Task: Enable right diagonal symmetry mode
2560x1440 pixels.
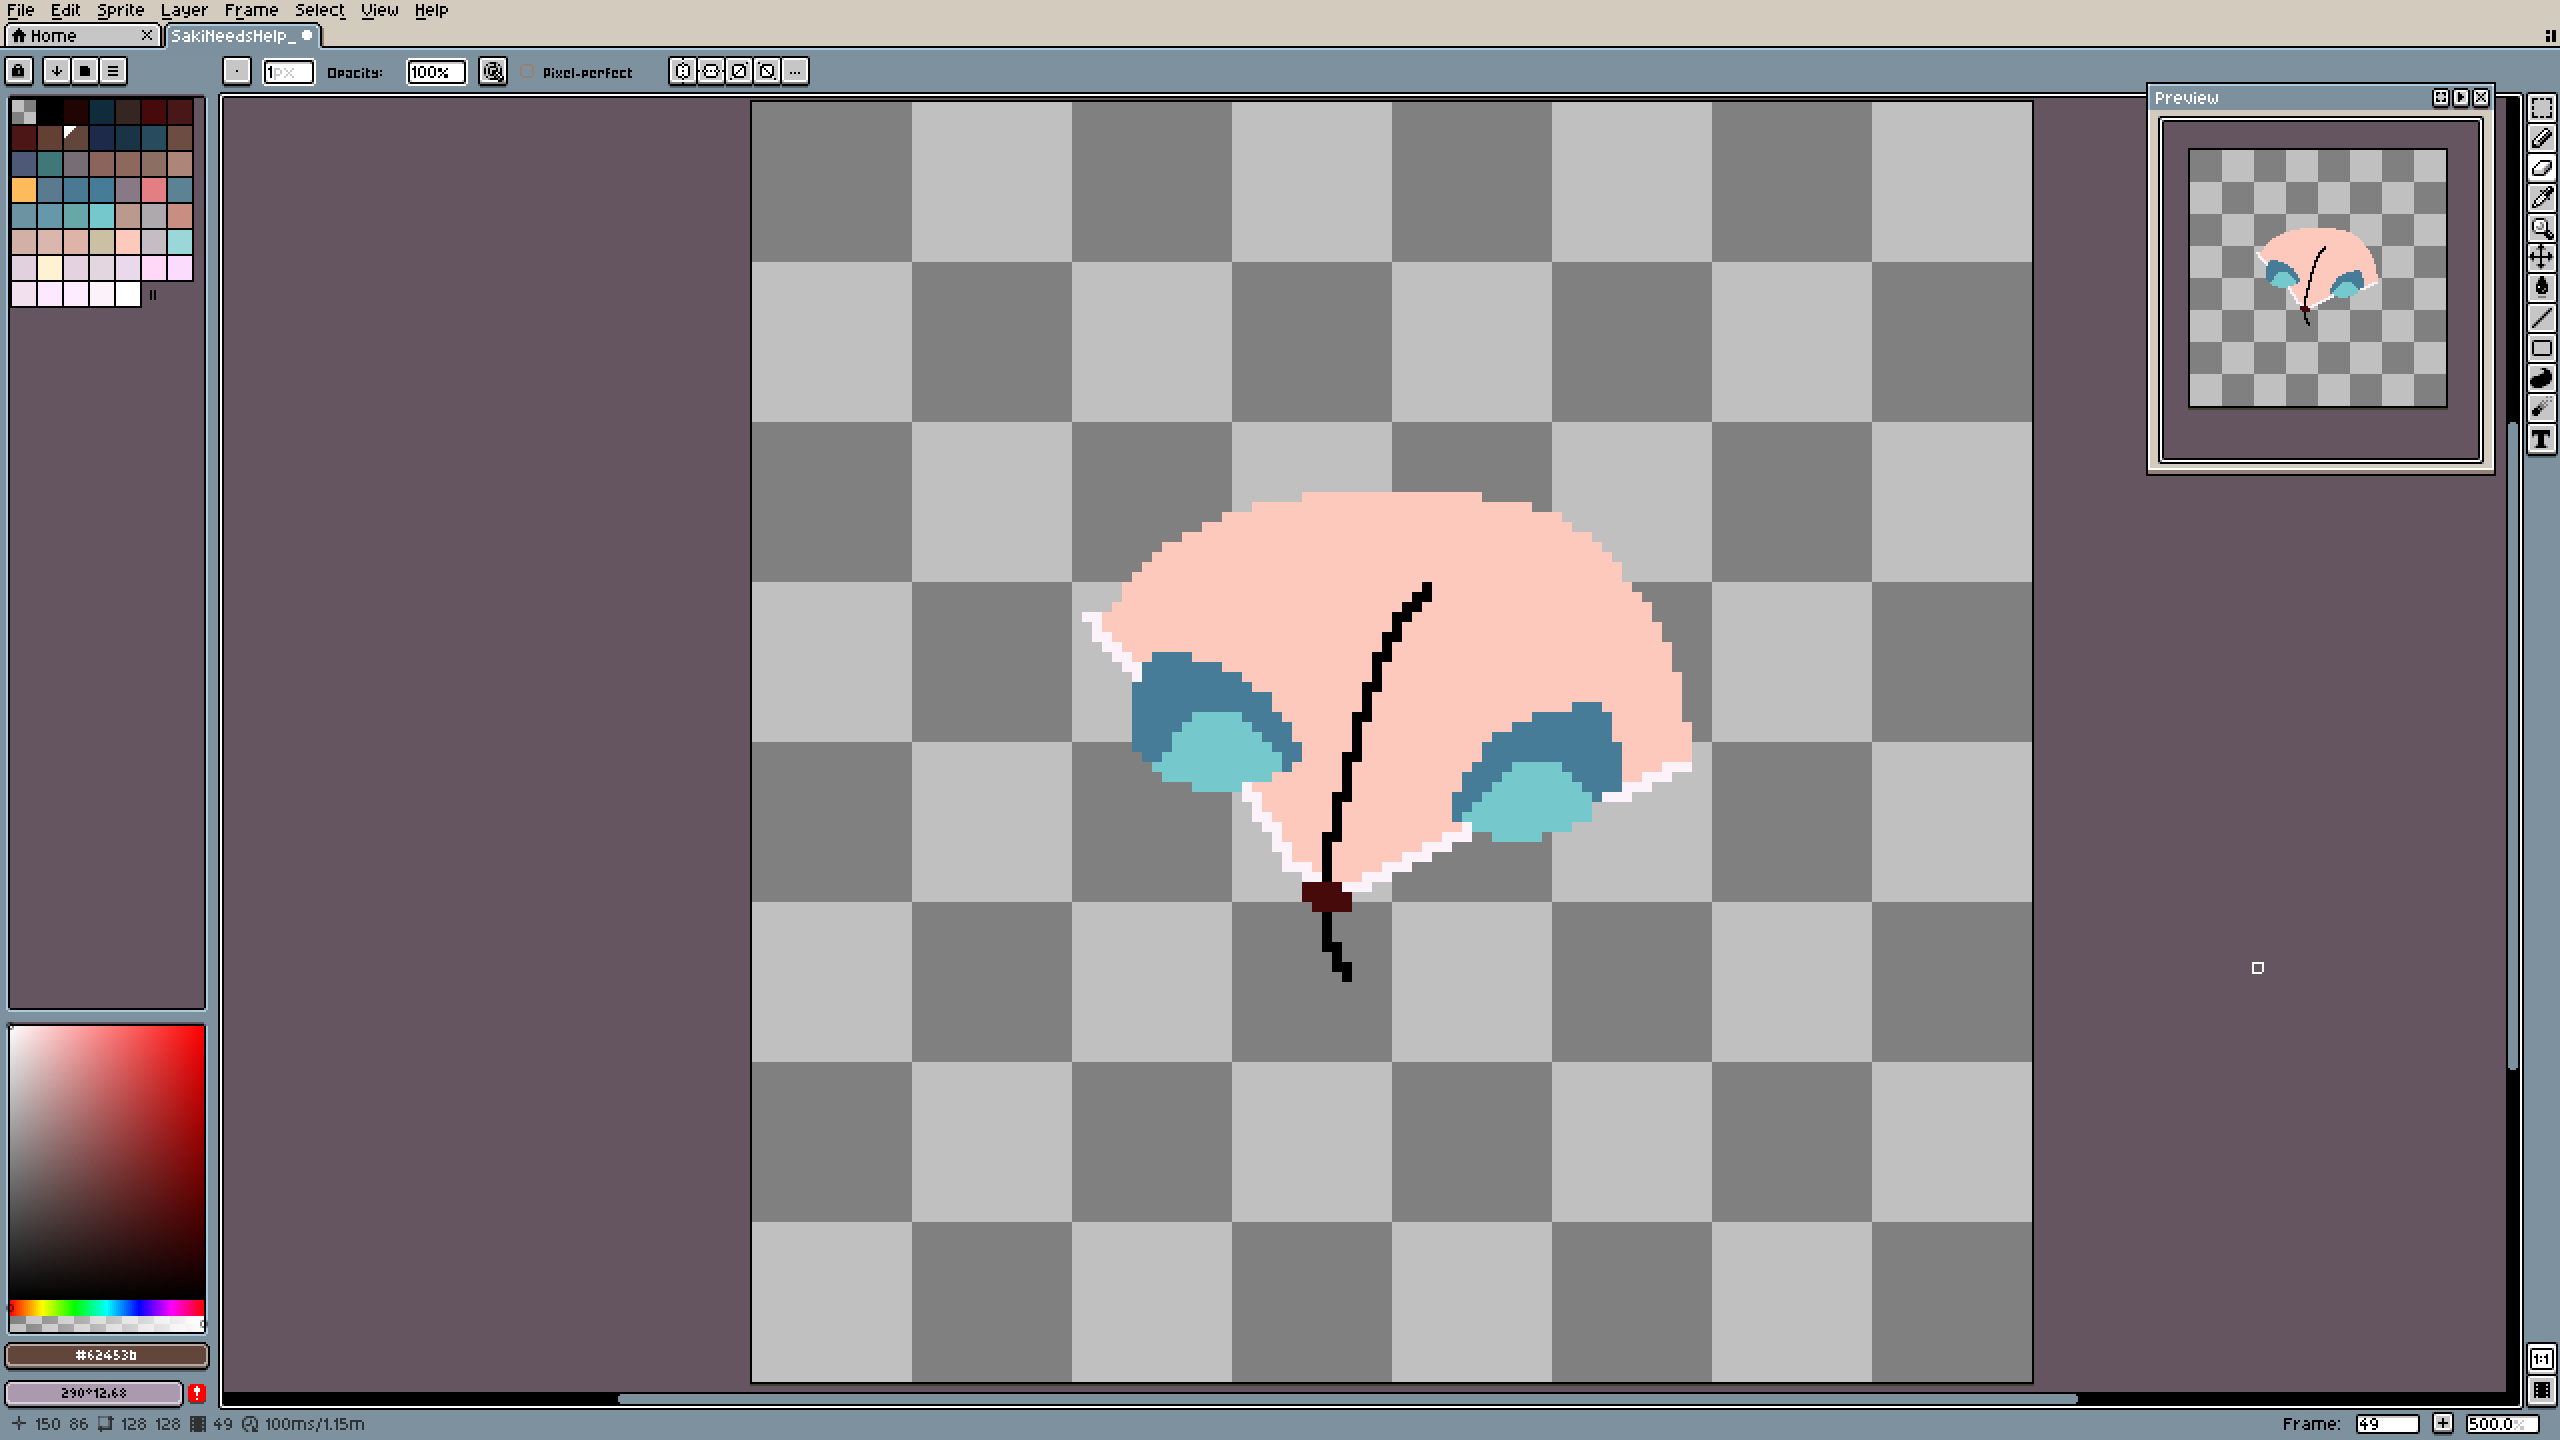Action: point(739,71)
